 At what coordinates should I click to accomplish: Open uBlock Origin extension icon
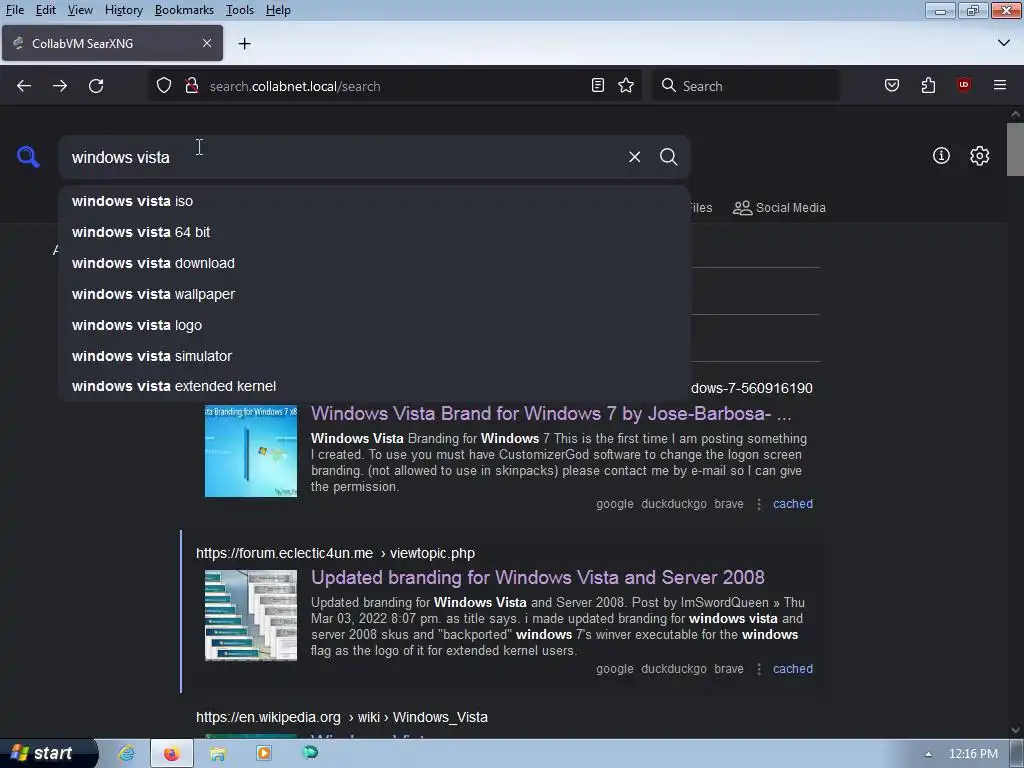pos(964,86)
